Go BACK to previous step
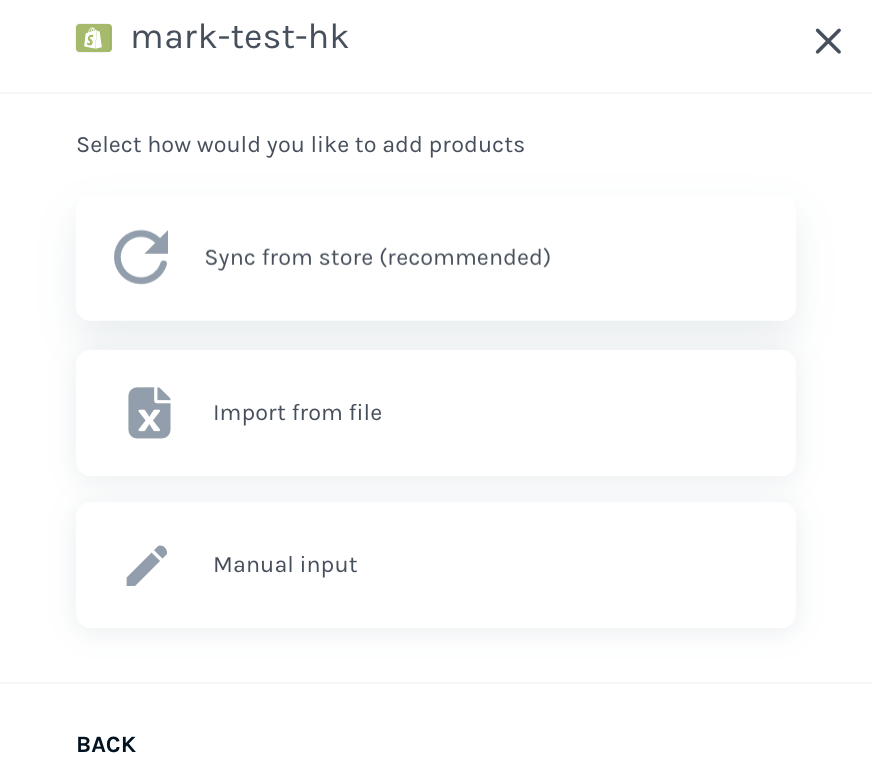 tap(106, 744)
